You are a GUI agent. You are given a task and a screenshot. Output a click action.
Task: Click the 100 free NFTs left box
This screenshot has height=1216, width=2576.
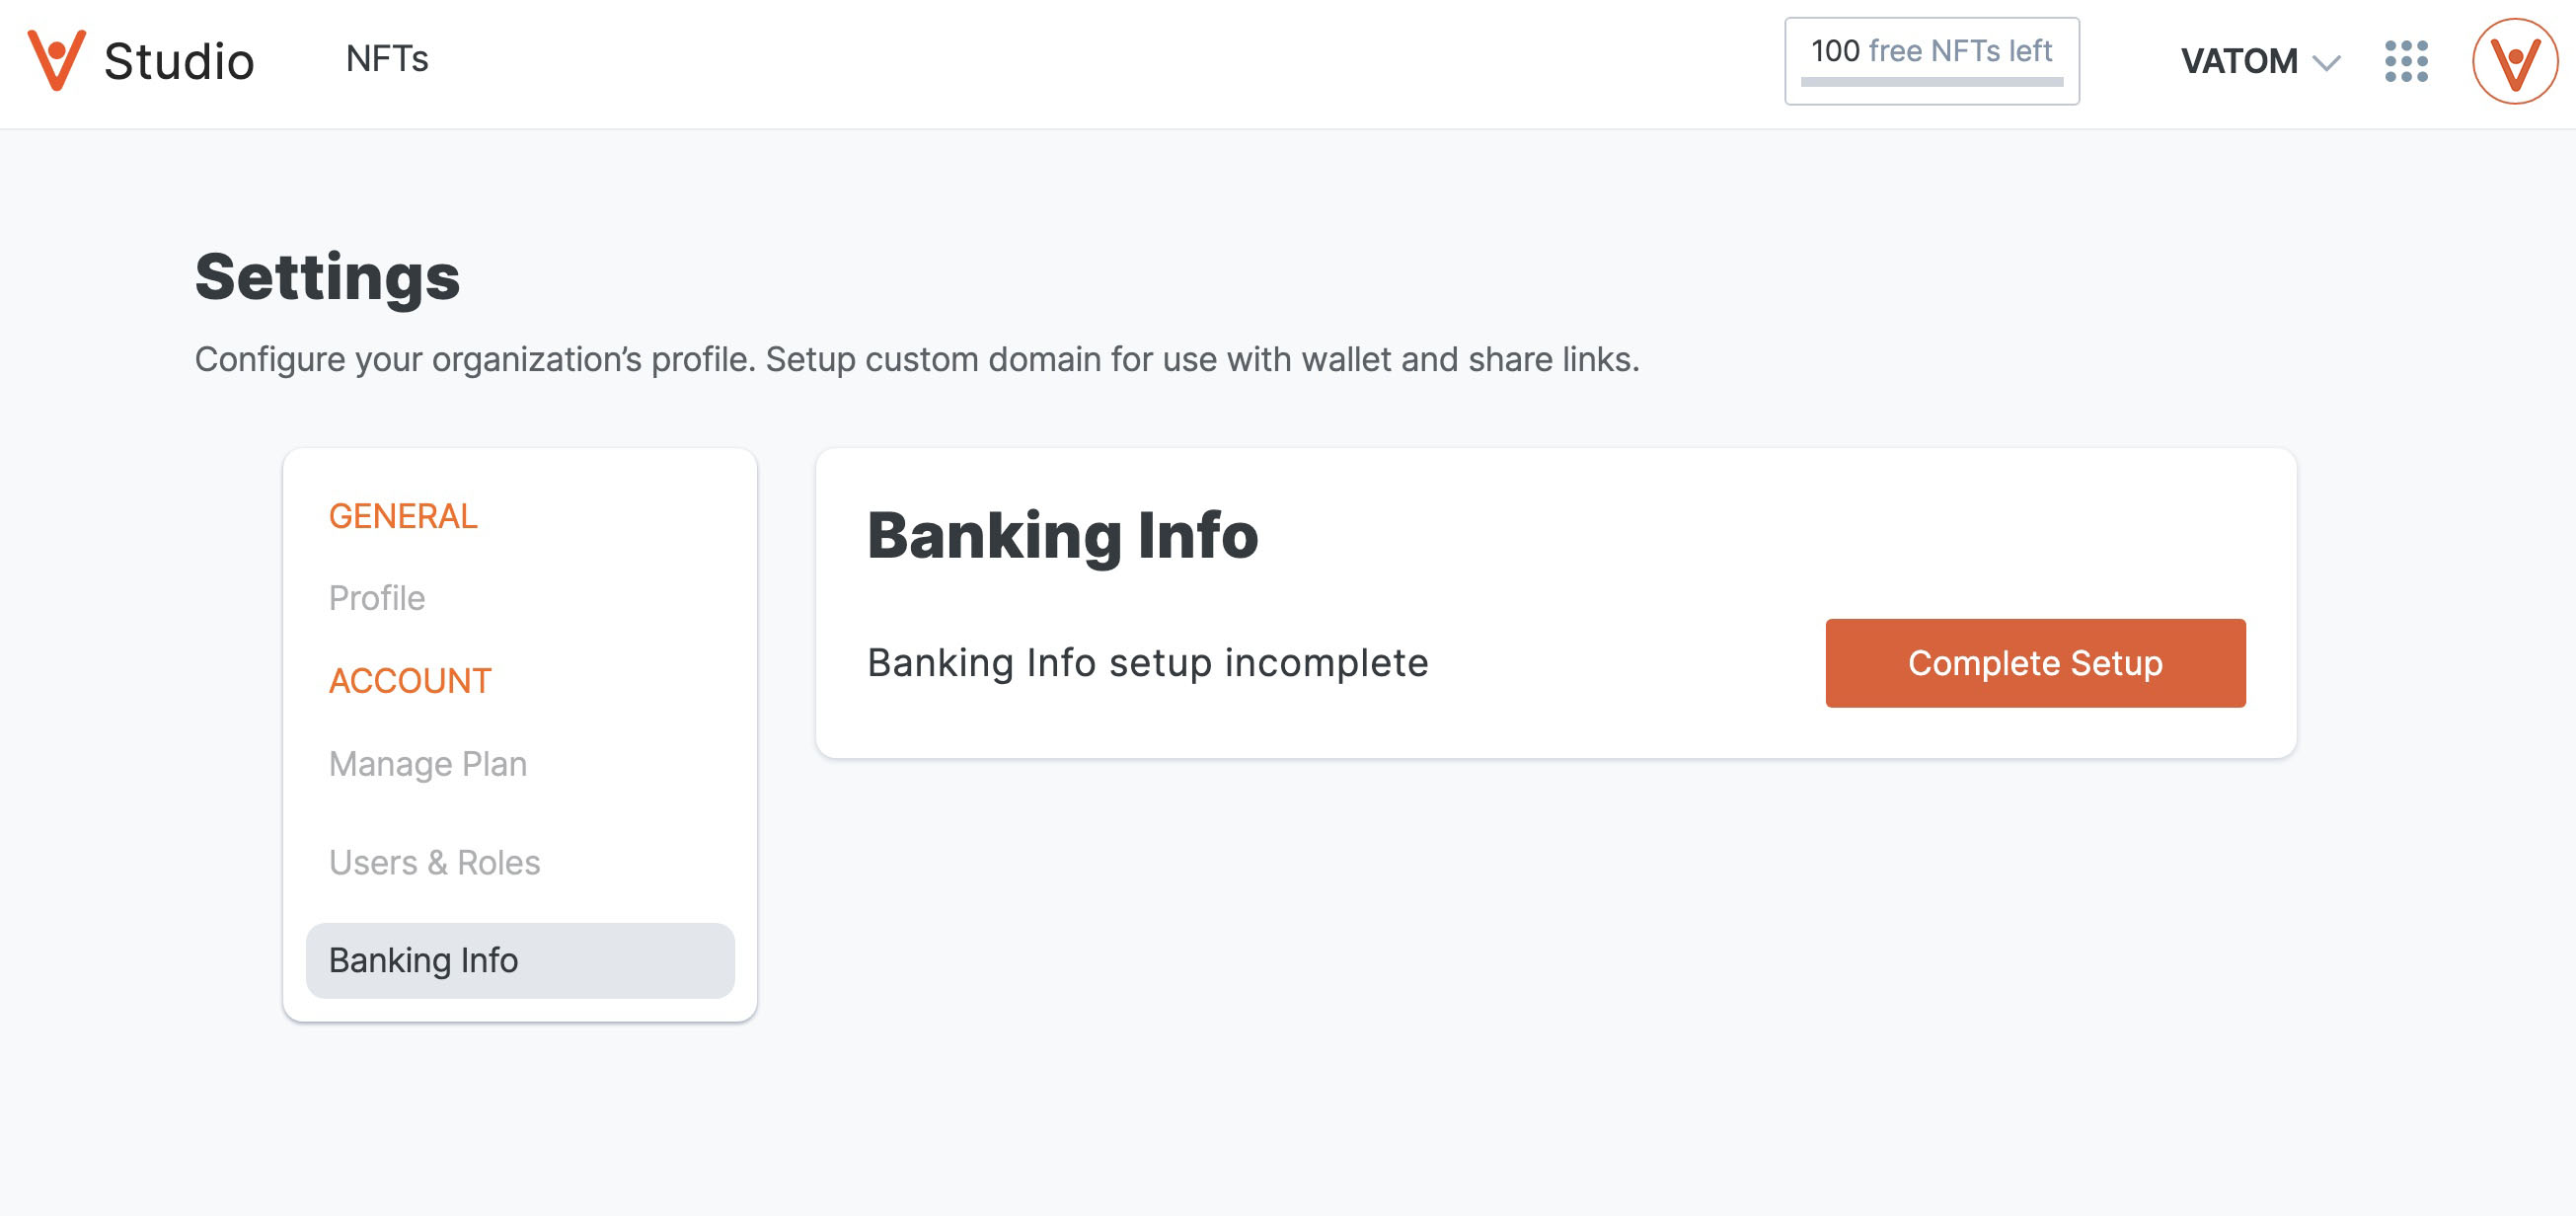coord(1931,61)
